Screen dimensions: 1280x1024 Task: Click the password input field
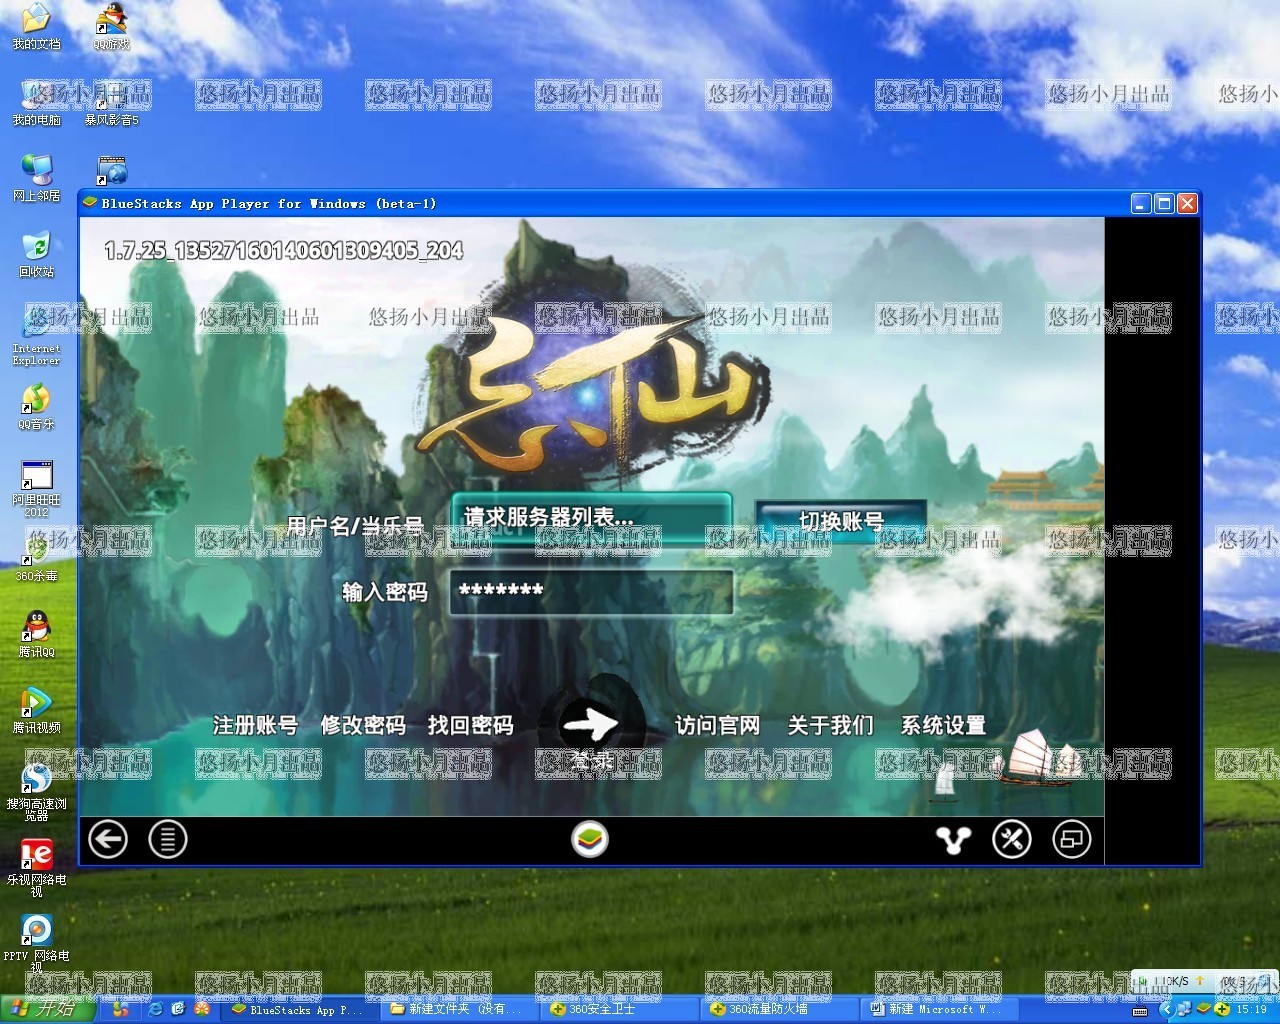coord(591,592)
